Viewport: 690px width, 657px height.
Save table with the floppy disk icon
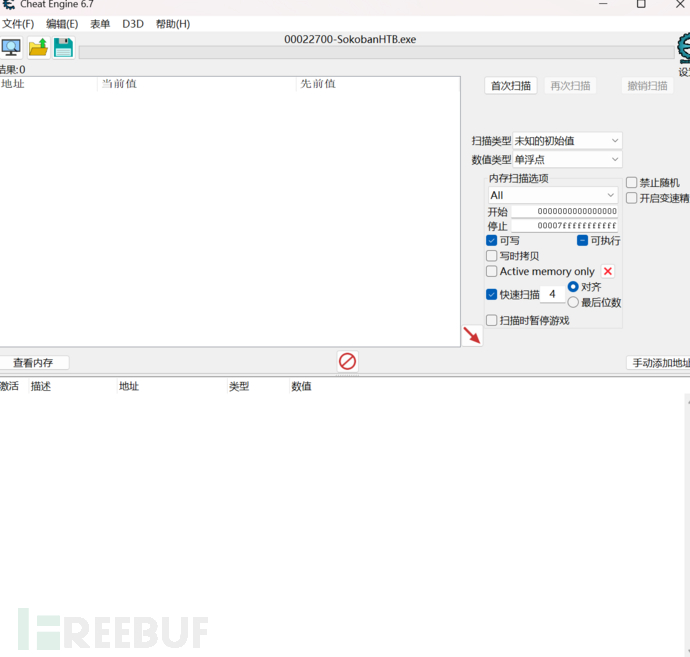(x=63, y=48)
